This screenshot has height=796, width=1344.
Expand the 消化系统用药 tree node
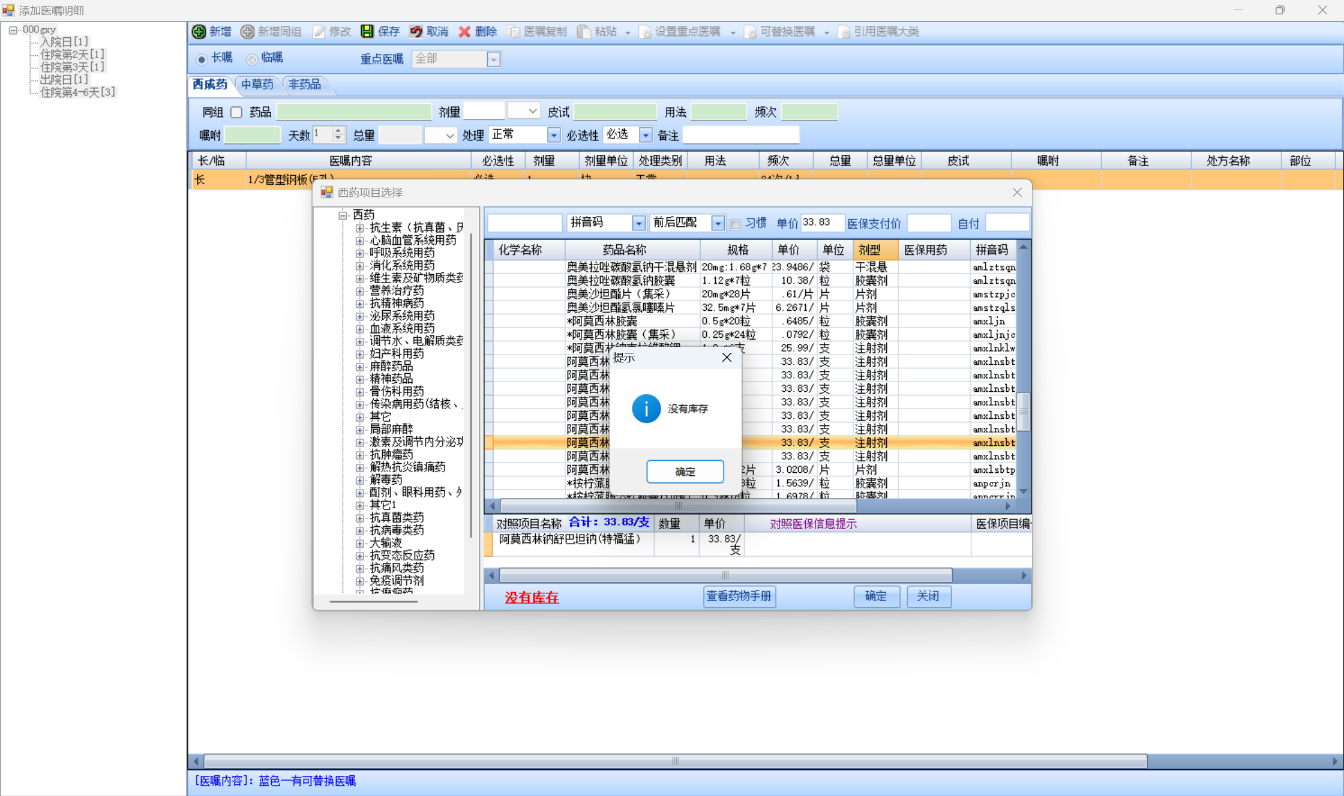[x=361, y=265]
